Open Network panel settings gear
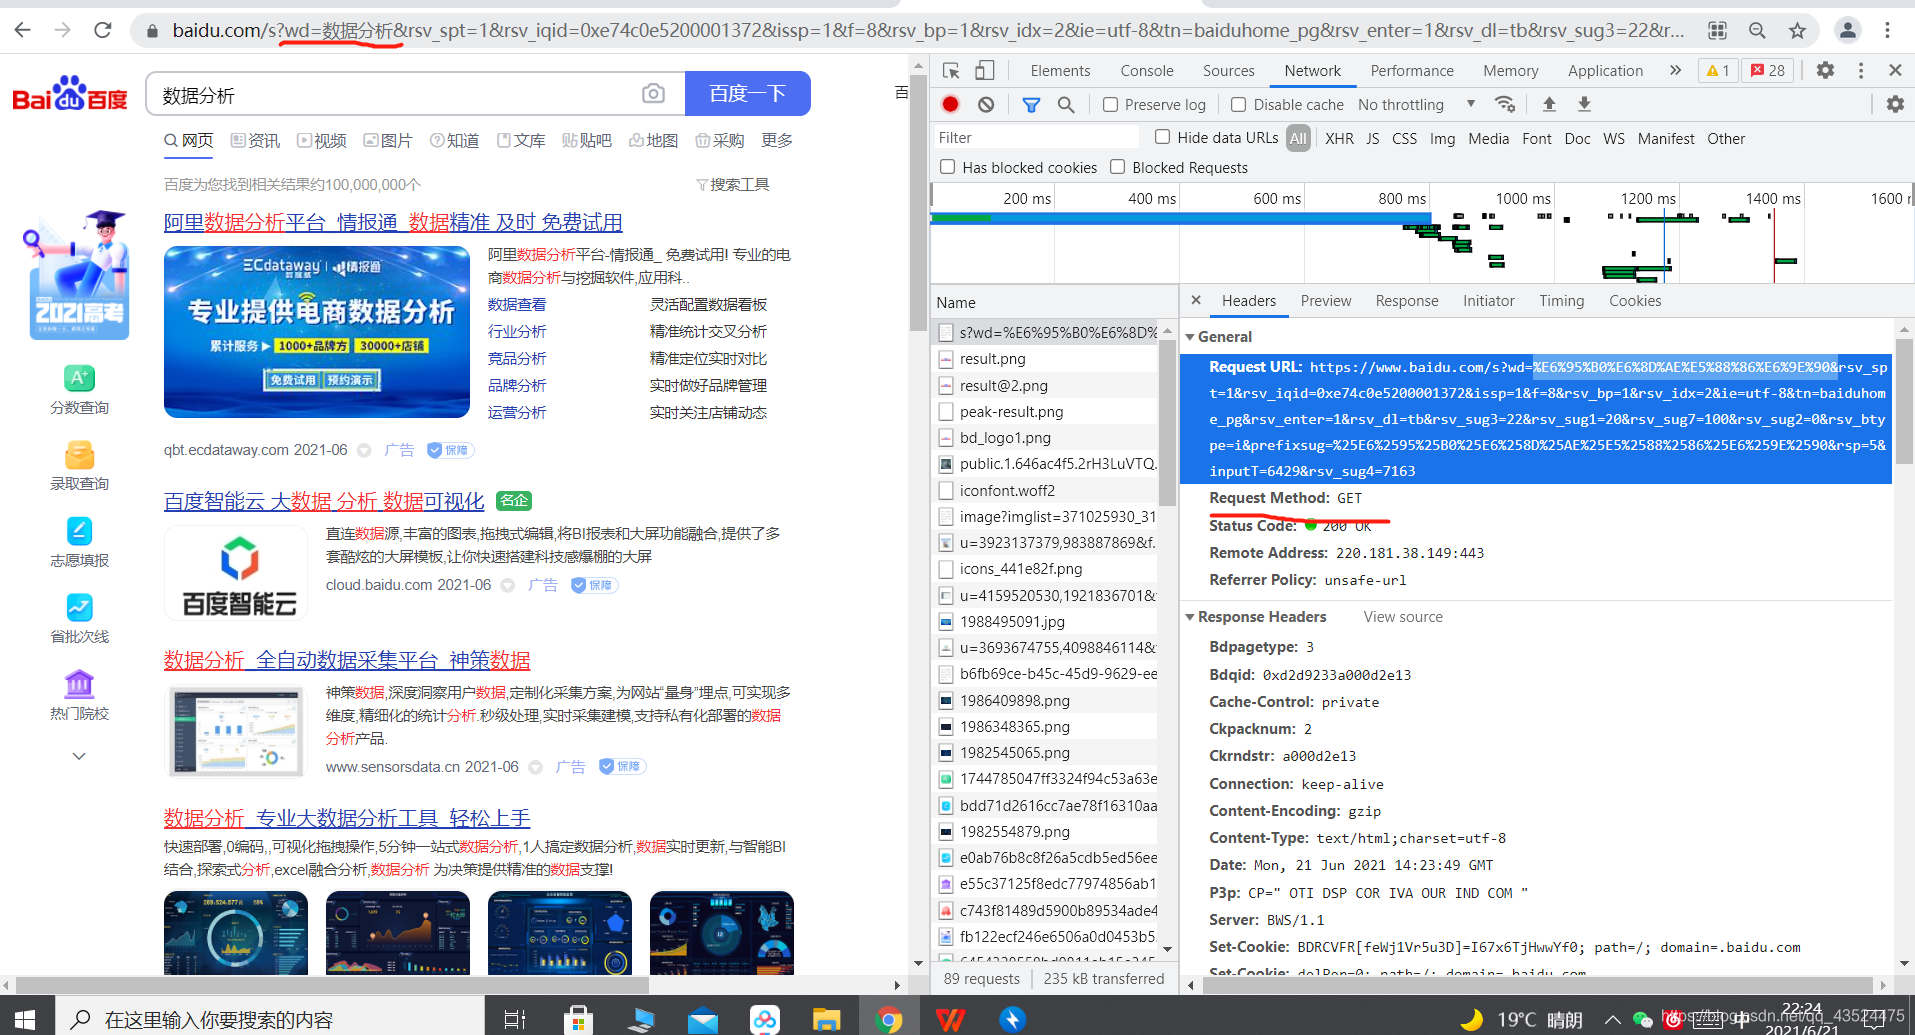The height and width of the screenshot is (1035, 1915). 1895,104
